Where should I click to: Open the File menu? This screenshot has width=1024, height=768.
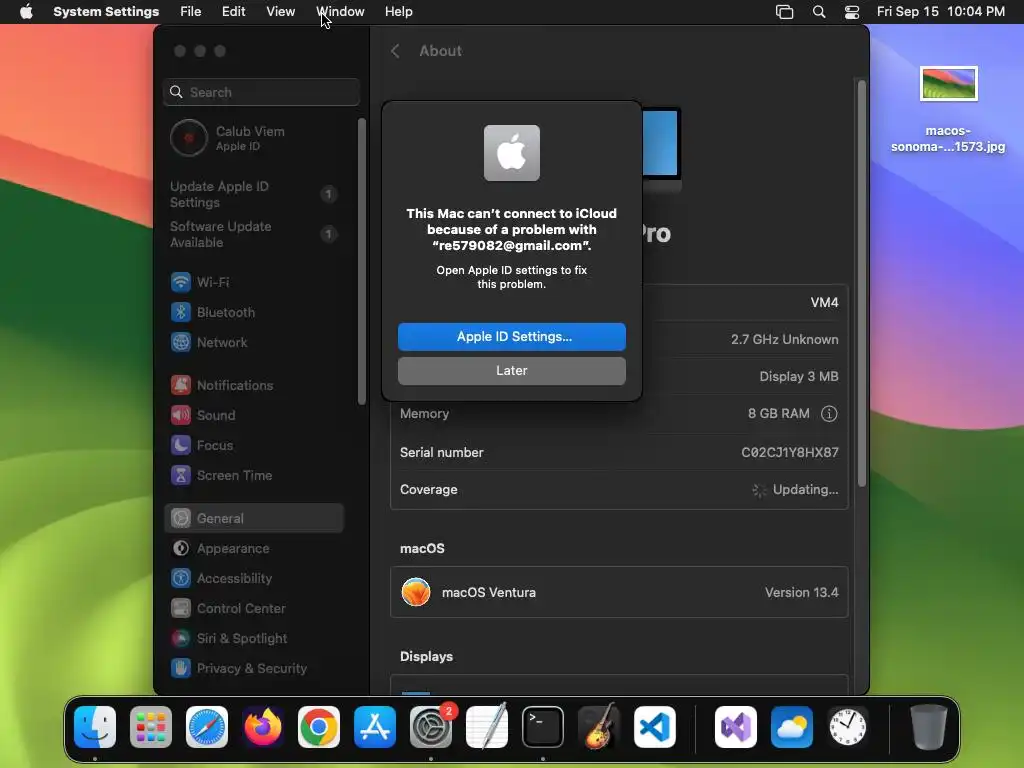[191, 12]
